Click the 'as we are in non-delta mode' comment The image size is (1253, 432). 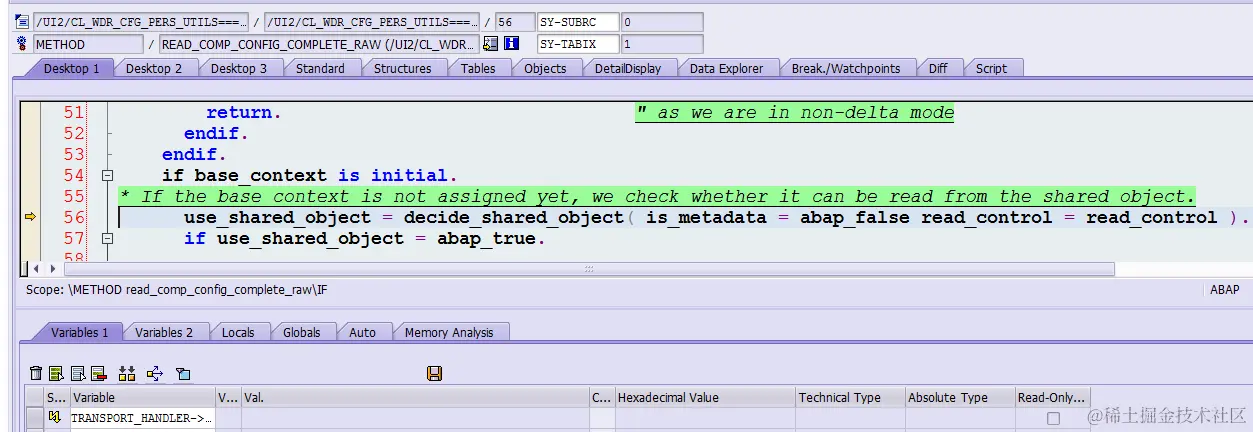point(794,113)
